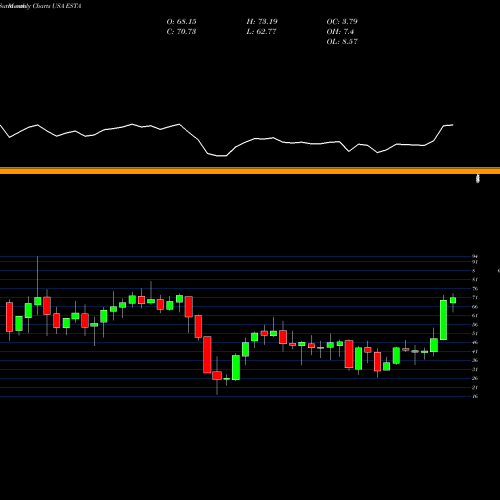Click the 'OL: 8.57' reading
Screen dimensions: 500x500
tap(342, 42)
